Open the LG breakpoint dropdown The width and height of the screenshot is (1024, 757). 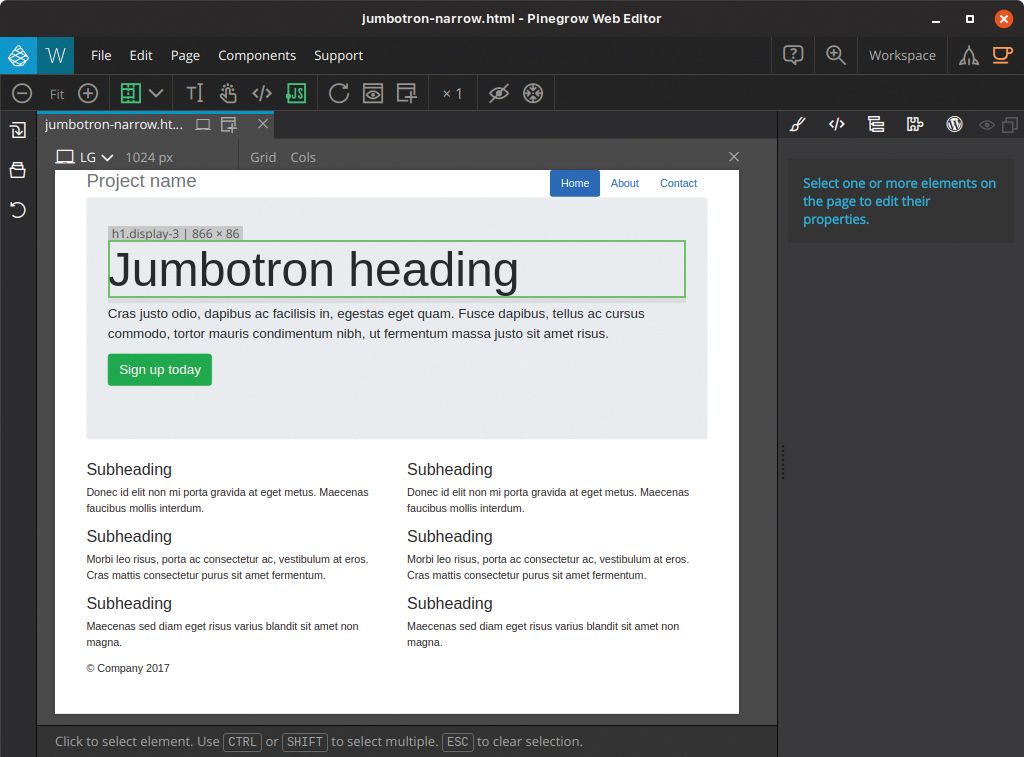96,157
